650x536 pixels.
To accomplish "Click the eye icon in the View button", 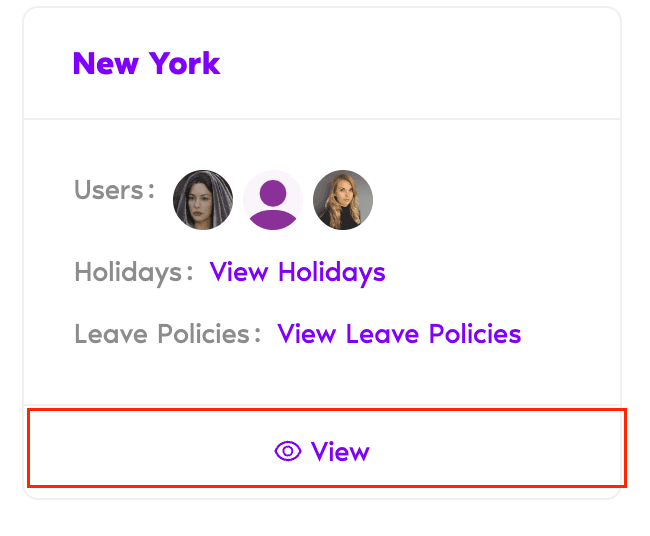I will click(287, 452).
